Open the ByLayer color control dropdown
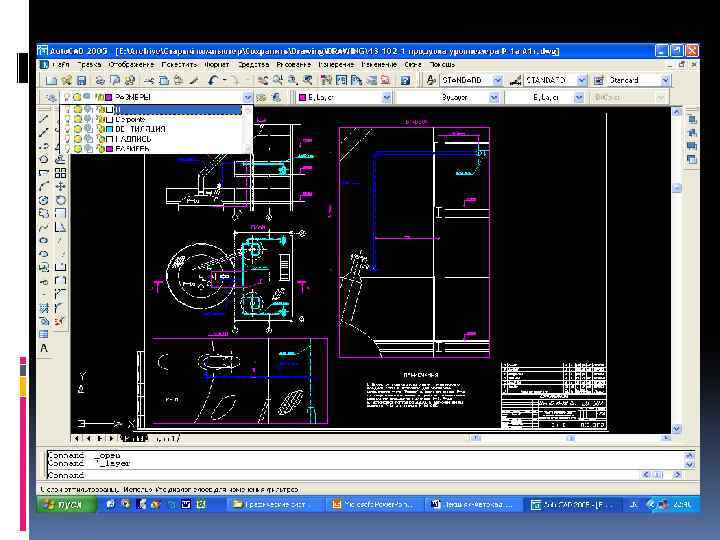Viewport: 720px width, 540px height. tap(387, 97)
